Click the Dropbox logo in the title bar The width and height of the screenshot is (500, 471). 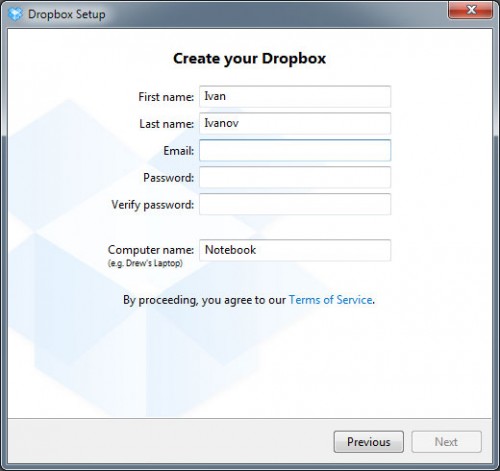point(15,14)
